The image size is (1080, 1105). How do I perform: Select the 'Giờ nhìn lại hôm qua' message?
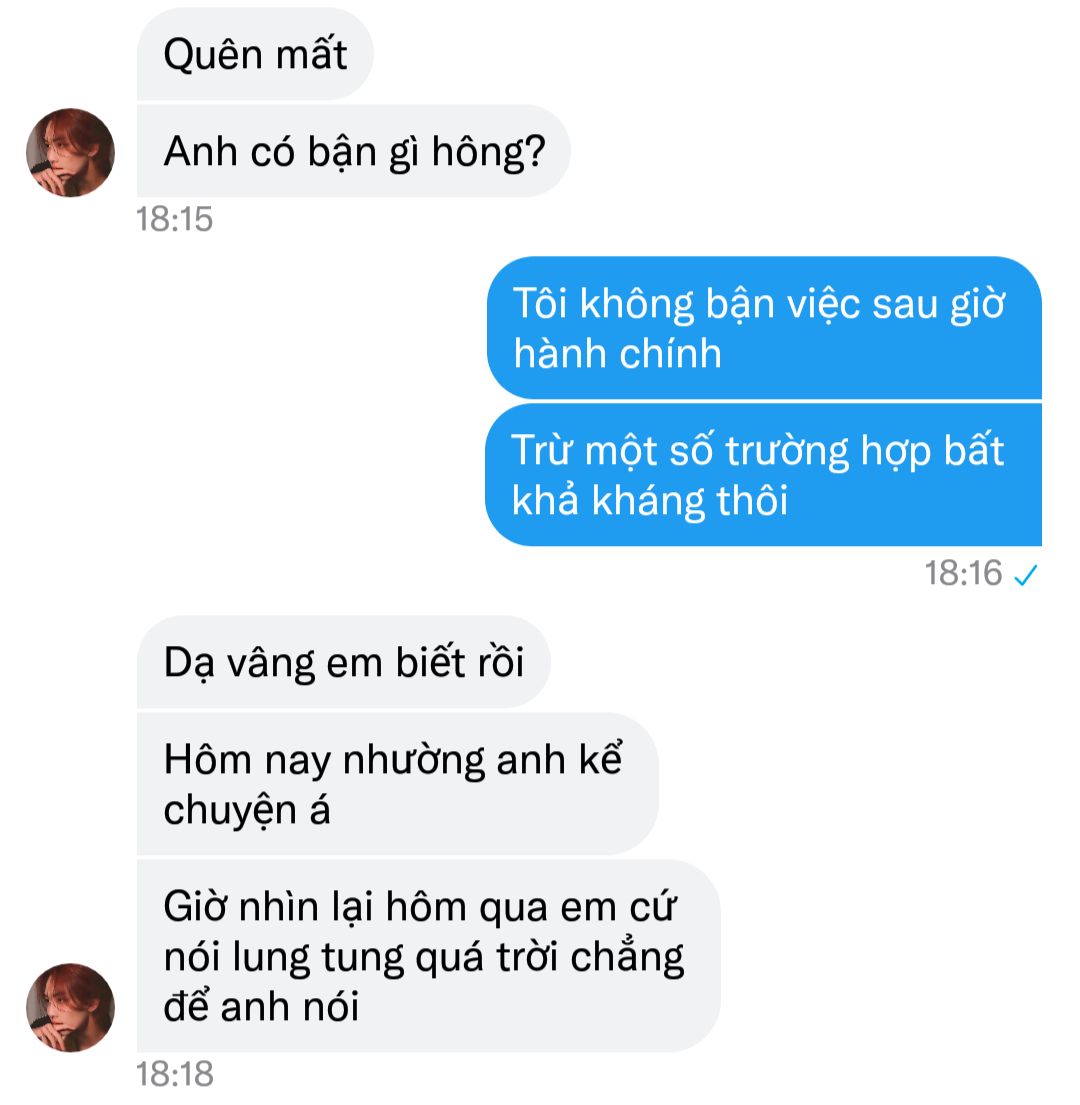(x=428, y=956)
